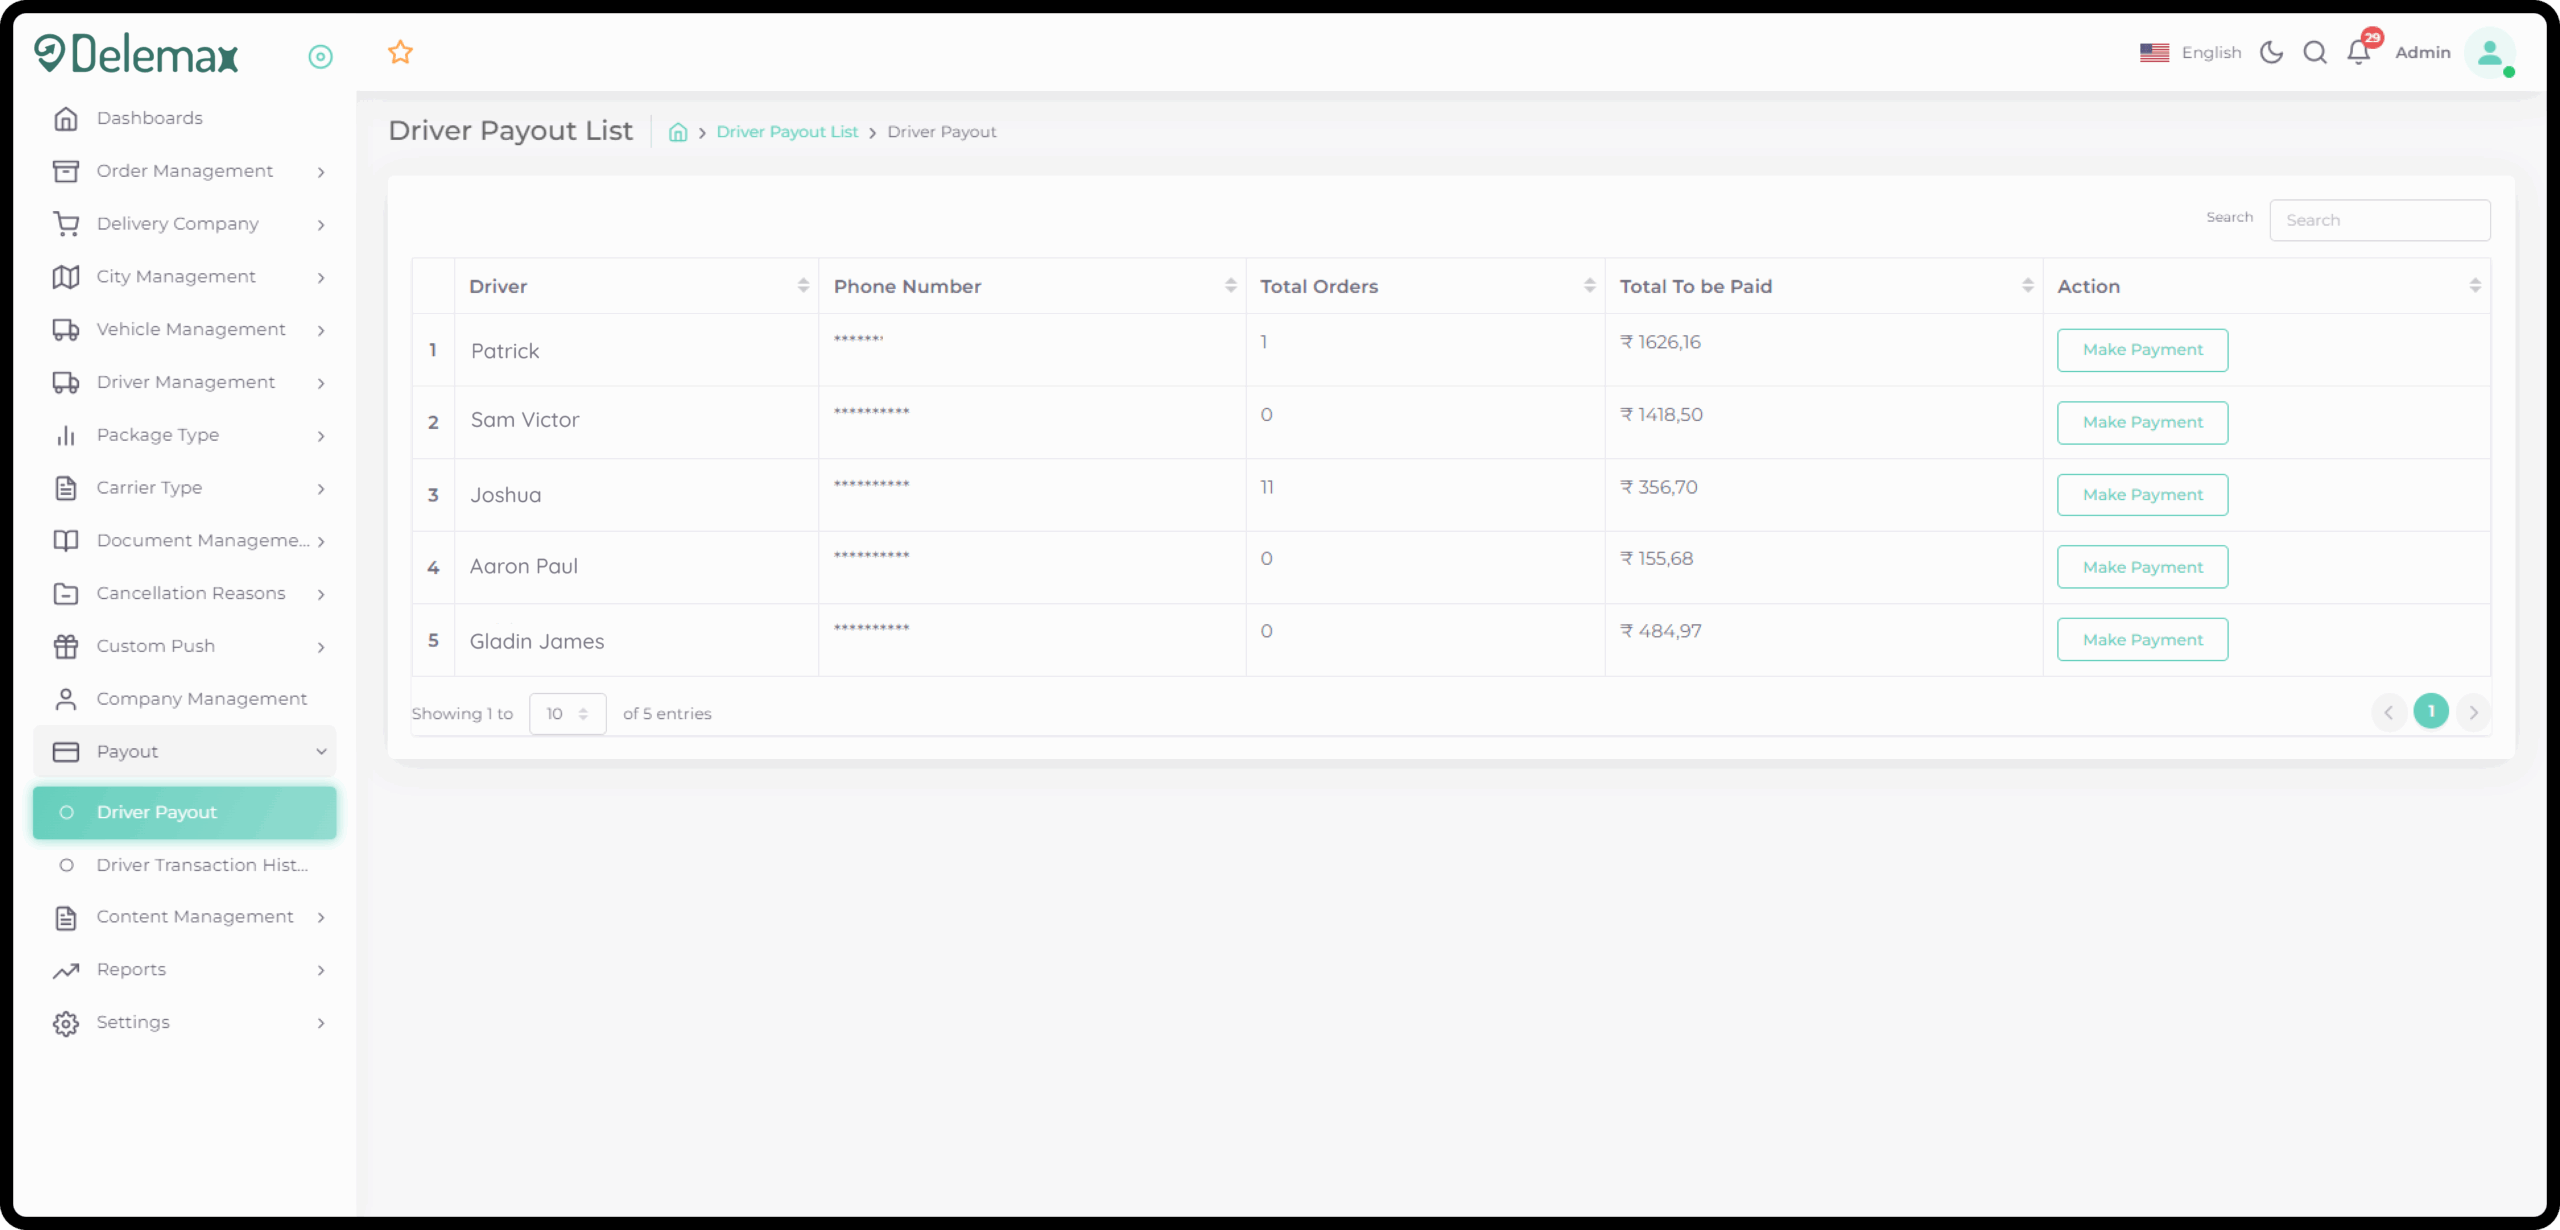The image size is (2560, 1230).
Task: Open entries per page selector
Action: (567, 714)
